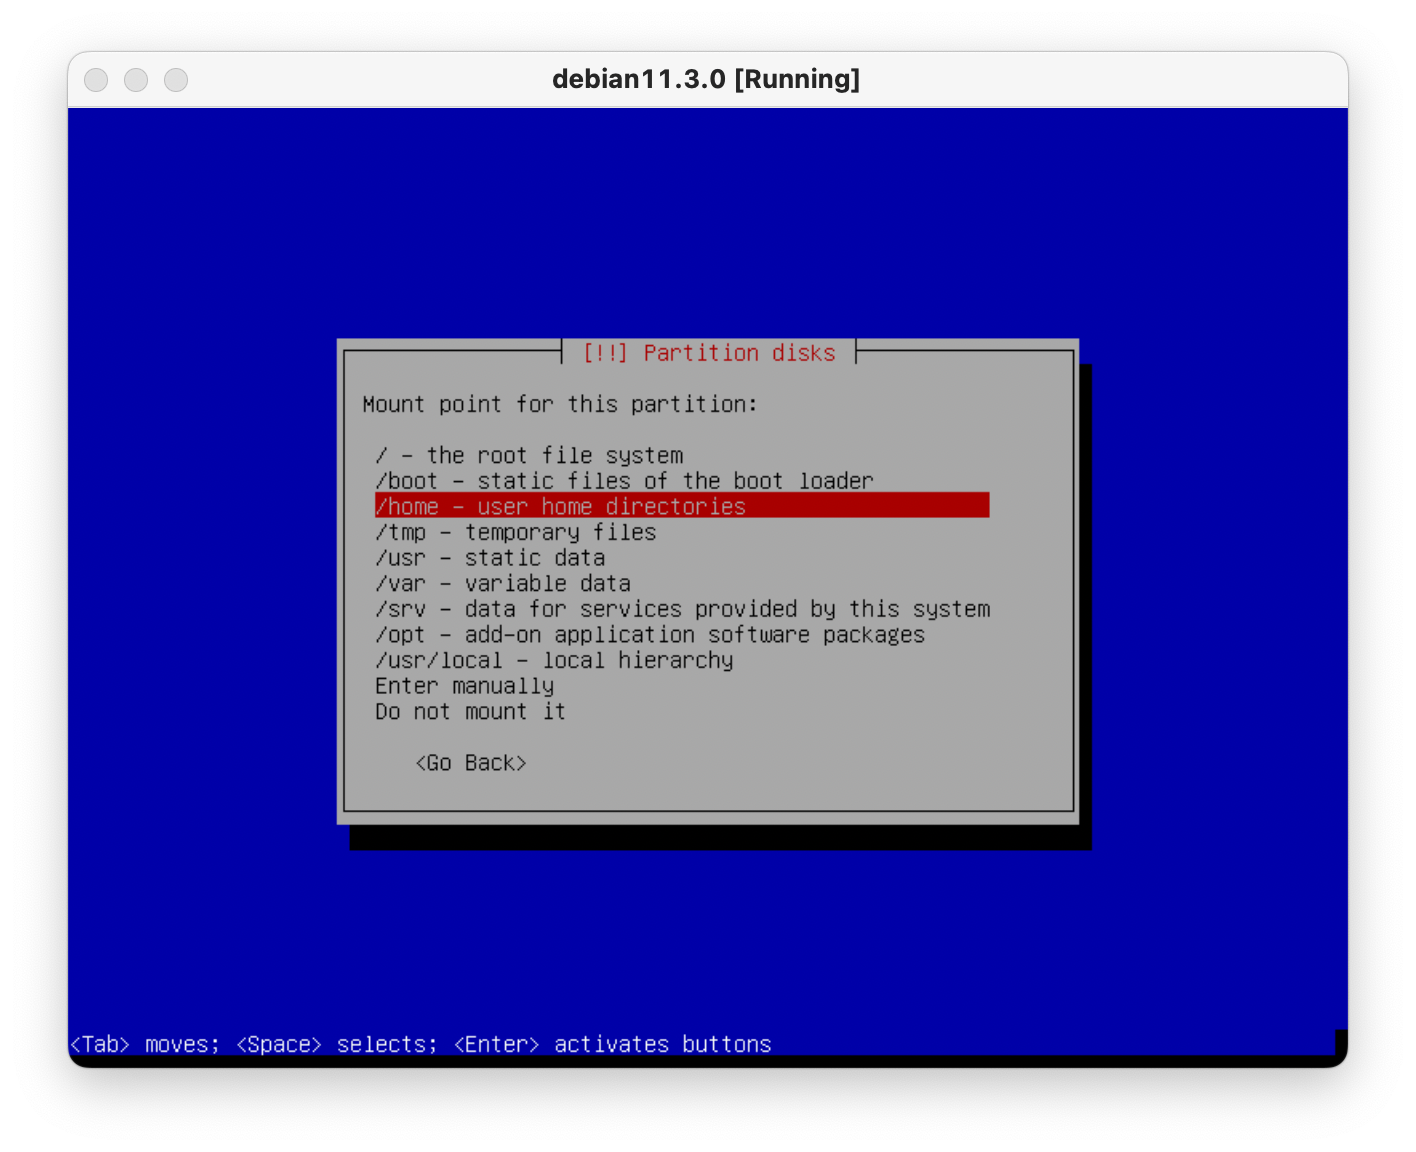This screenshot has height=1152, width=1416.
Task: Zoom the VM window with third button
Action: 176,80
